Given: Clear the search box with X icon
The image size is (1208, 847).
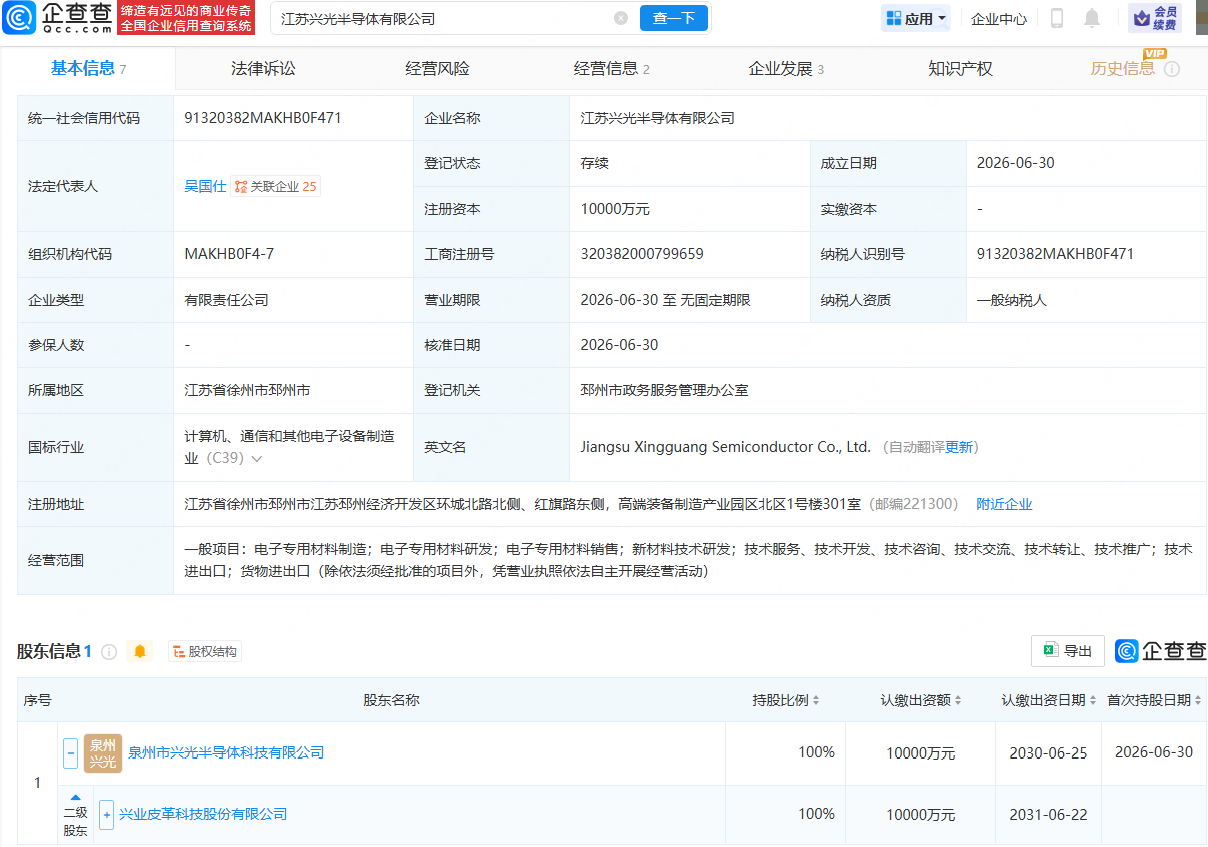Looking at the screenshot, I should pyautogui.click(x=621, y=18).
